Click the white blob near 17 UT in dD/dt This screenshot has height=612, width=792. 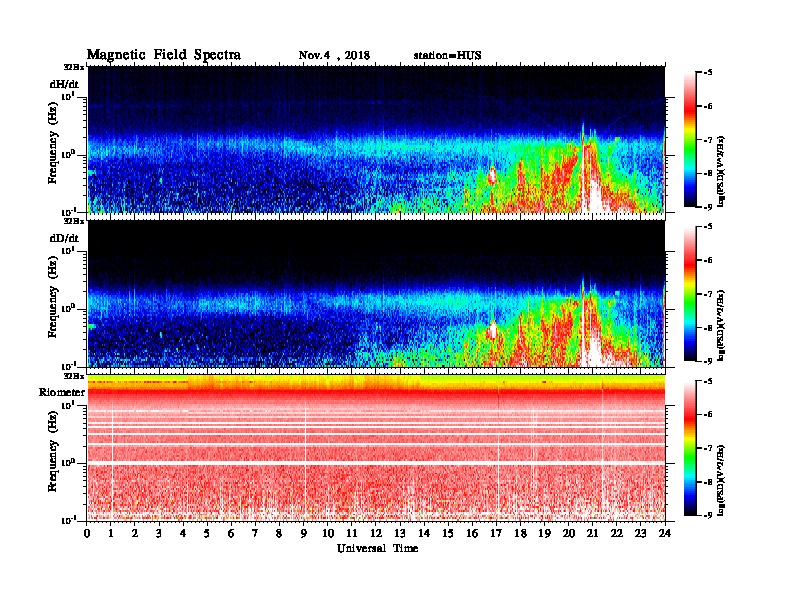pyautogui.click(x=492, y=330)
